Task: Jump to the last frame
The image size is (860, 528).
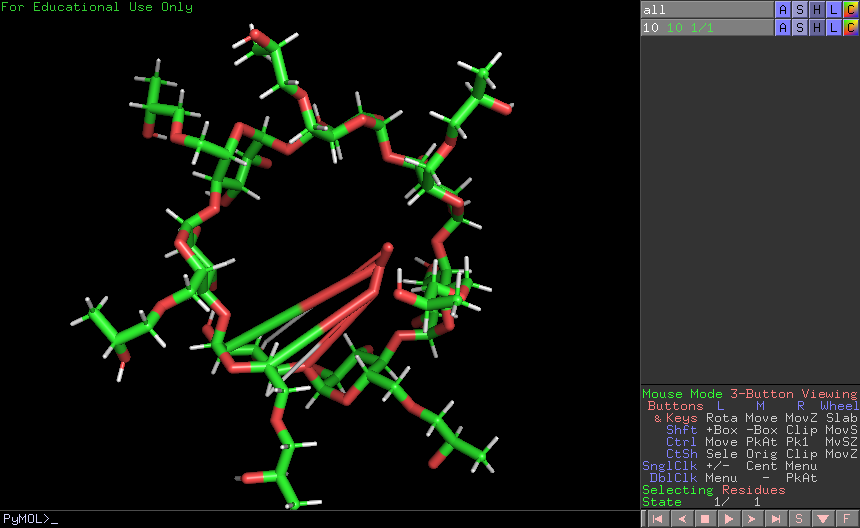Action: click(775, 519)
